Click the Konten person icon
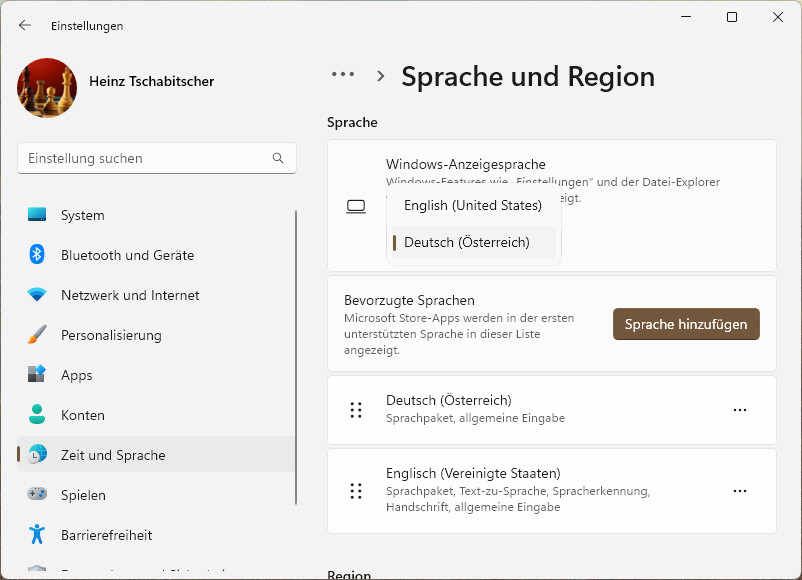The image size is (802, 580). [x=37, y=414]
